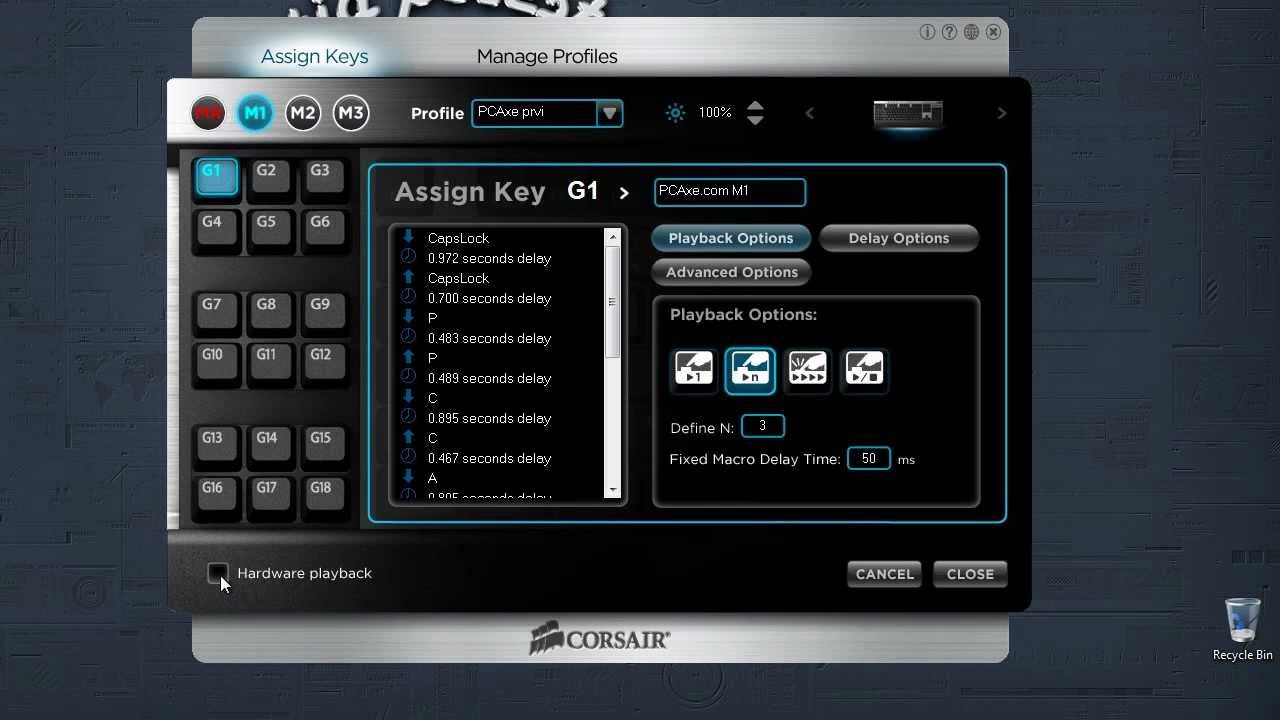The height and width of the screenshot is (720, 1280).
Task: Open the Recycle Bin desktop icon
Action: [x=1242, y=630]
